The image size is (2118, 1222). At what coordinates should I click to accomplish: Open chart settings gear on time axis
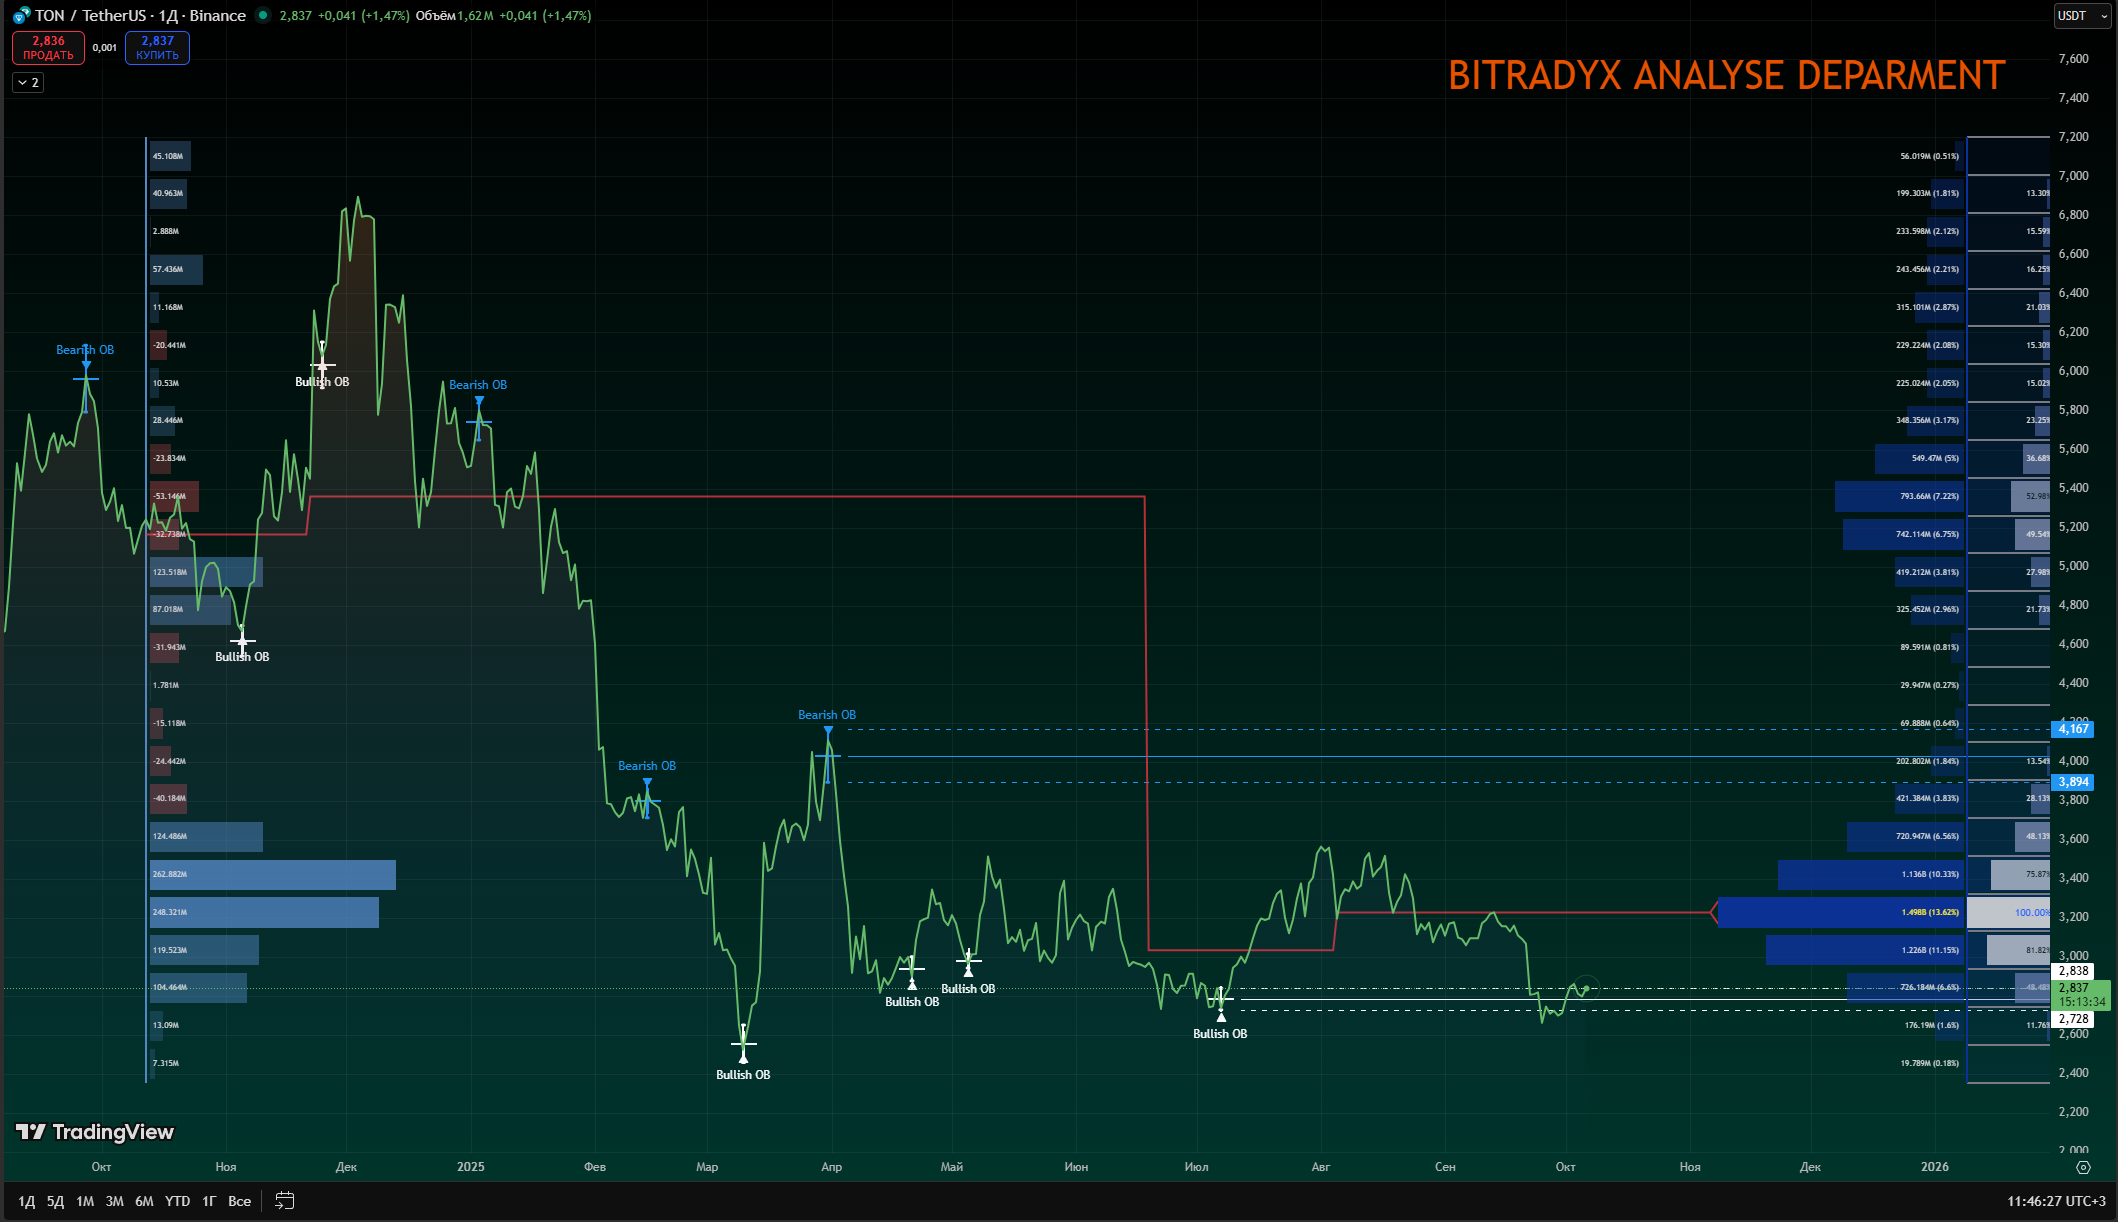point(2083,1167)
